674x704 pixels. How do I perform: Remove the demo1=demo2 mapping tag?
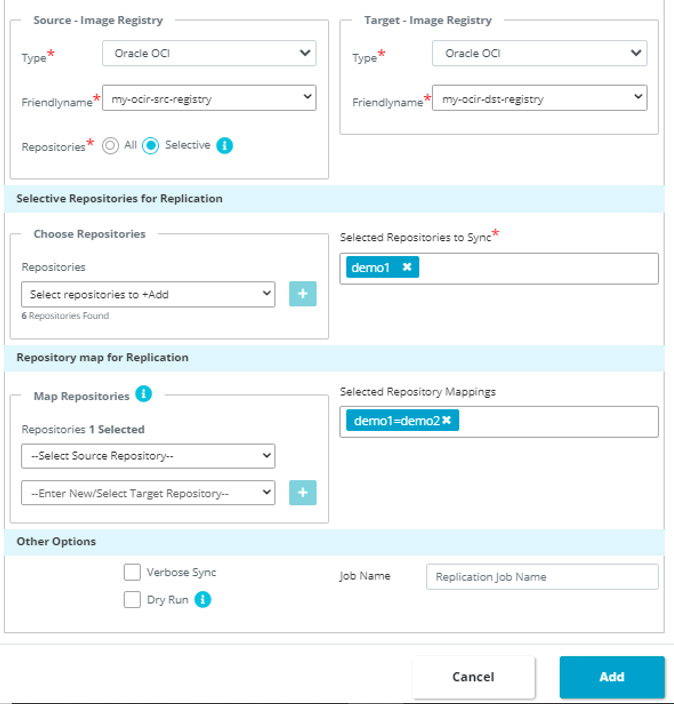point(446,421)
